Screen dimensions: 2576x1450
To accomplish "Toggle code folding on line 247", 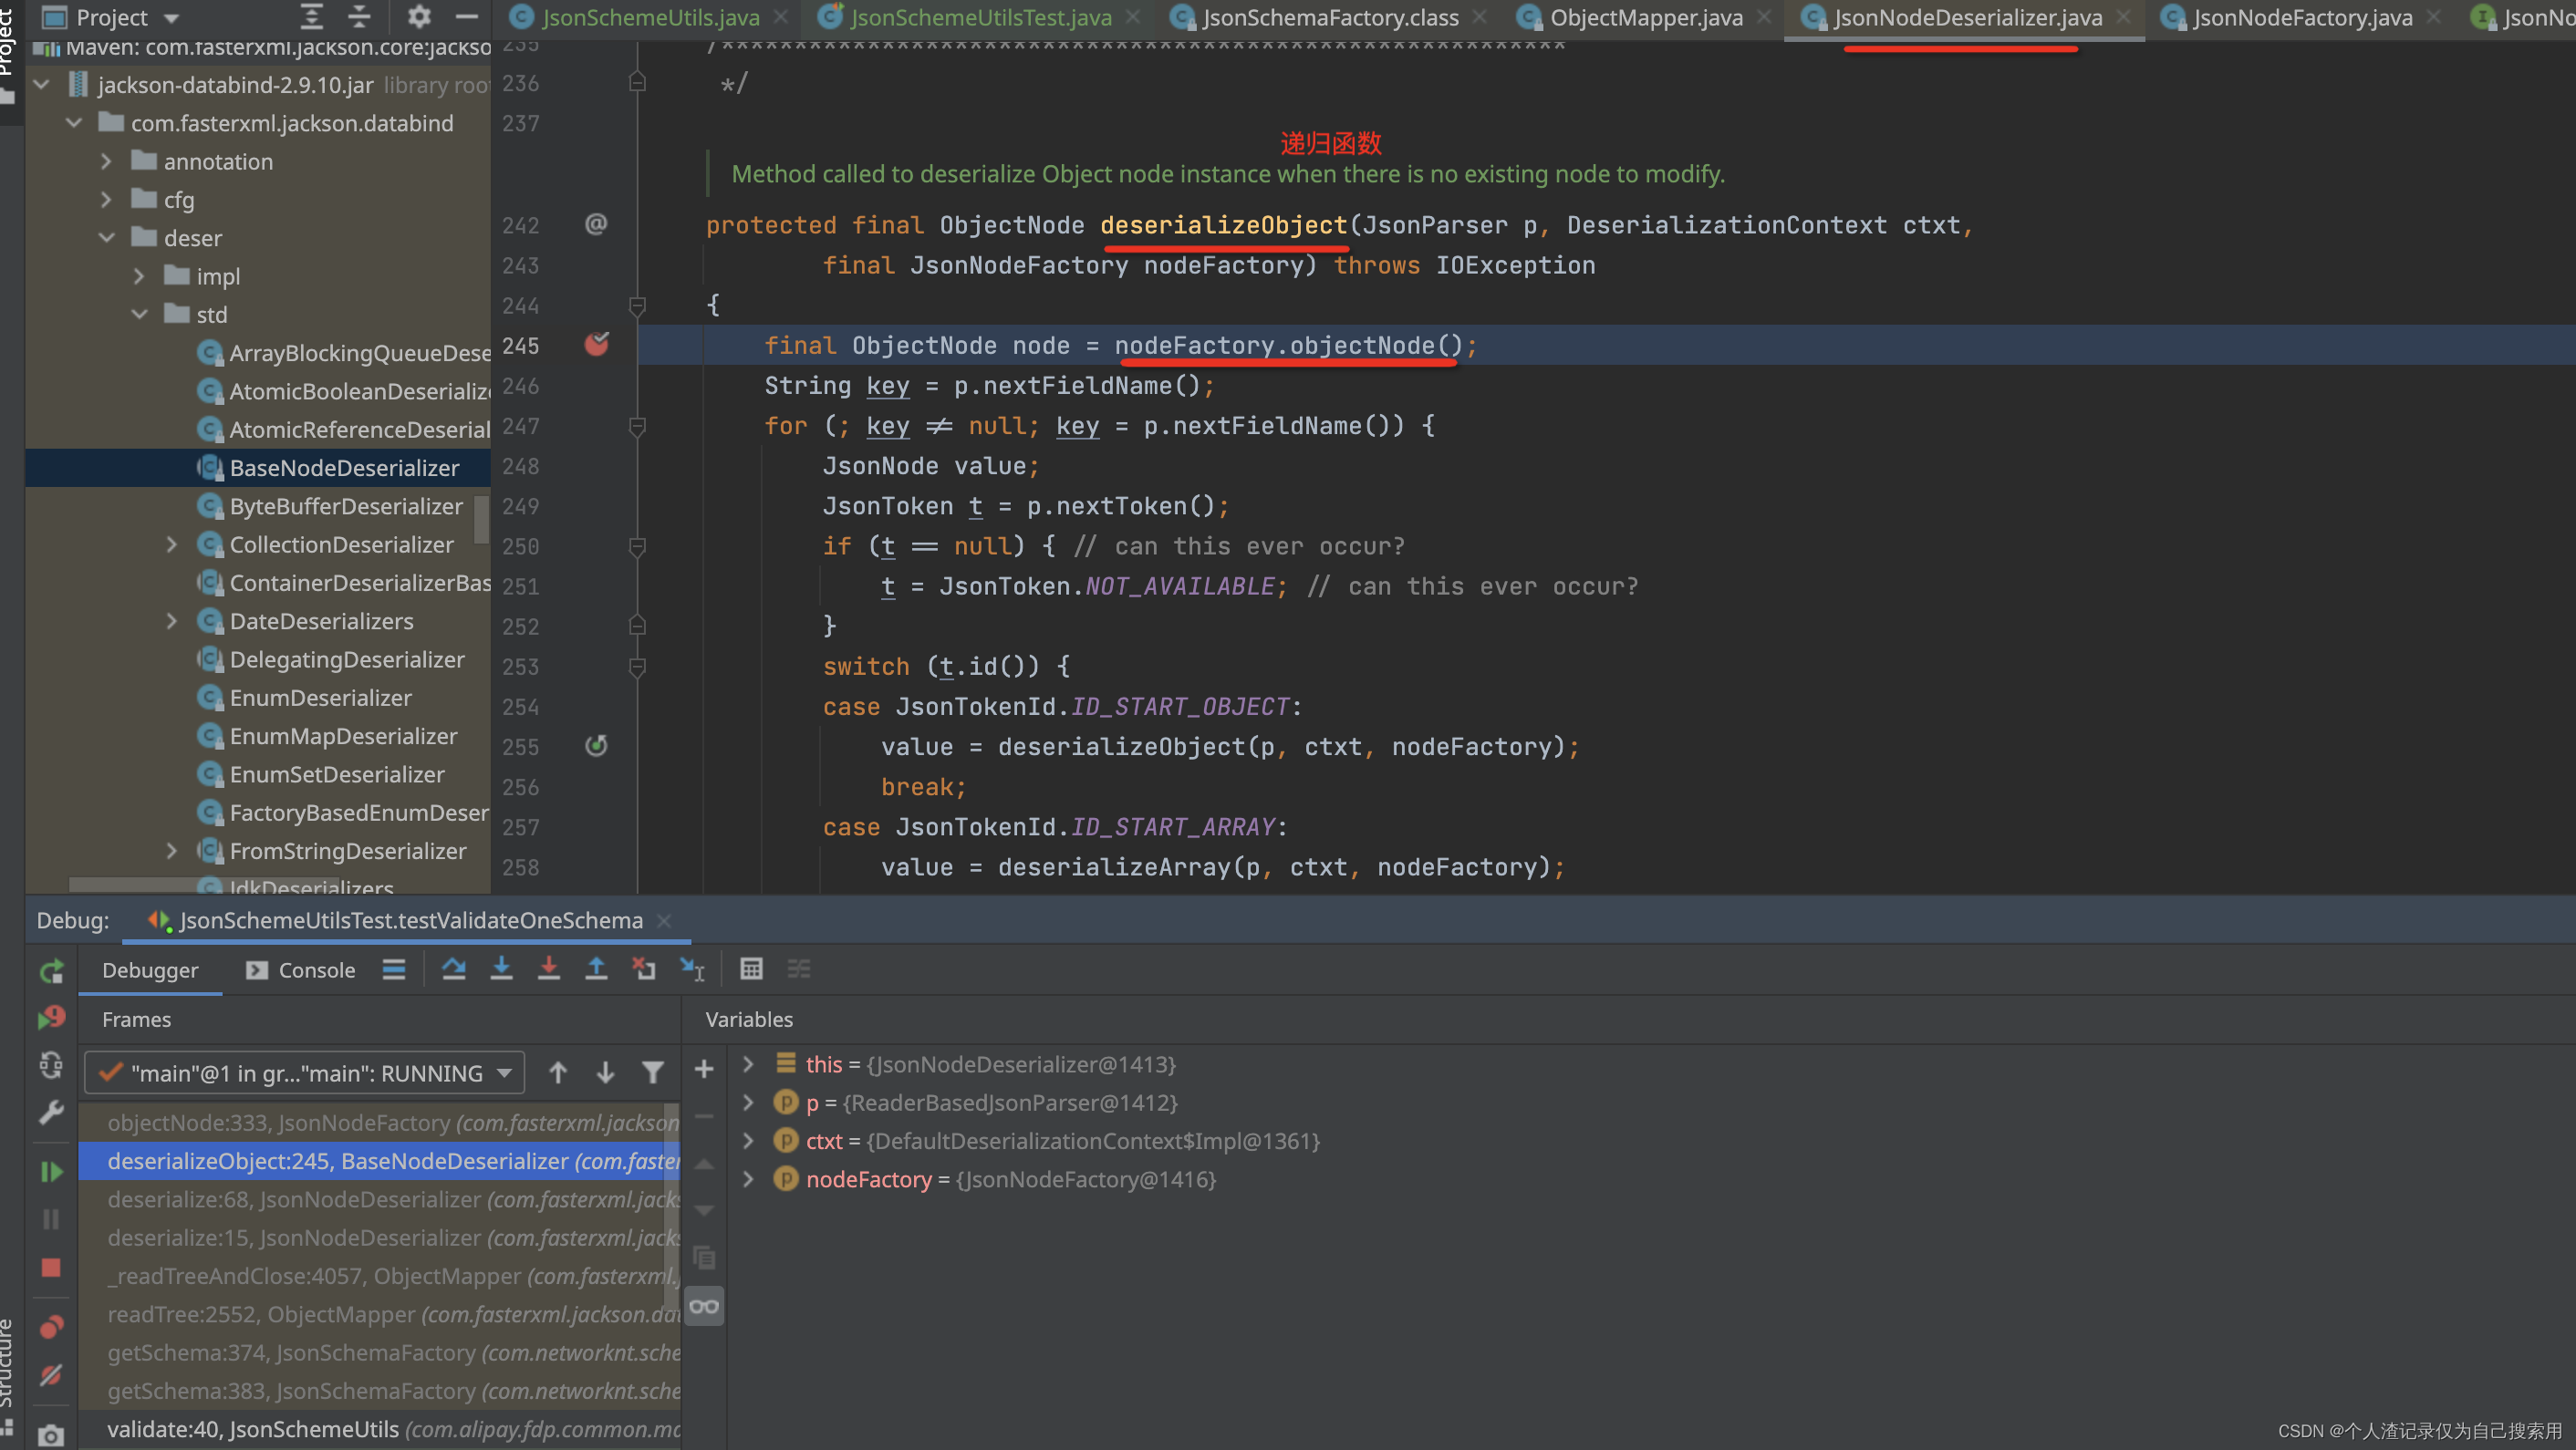I will (x=637, y=427).
